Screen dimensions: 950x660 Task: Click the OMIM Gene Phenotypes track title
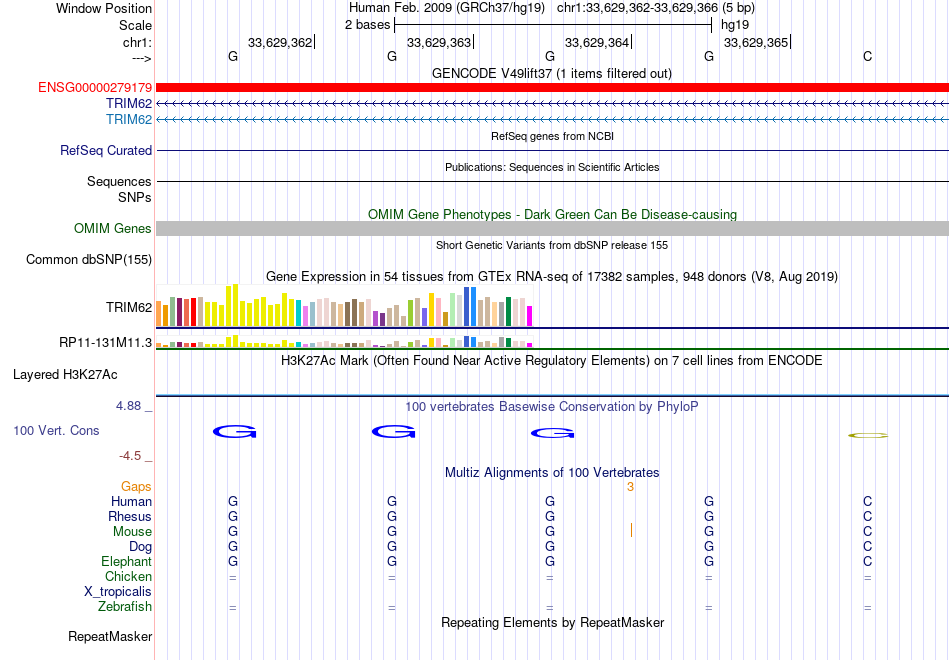pos(552,215)
